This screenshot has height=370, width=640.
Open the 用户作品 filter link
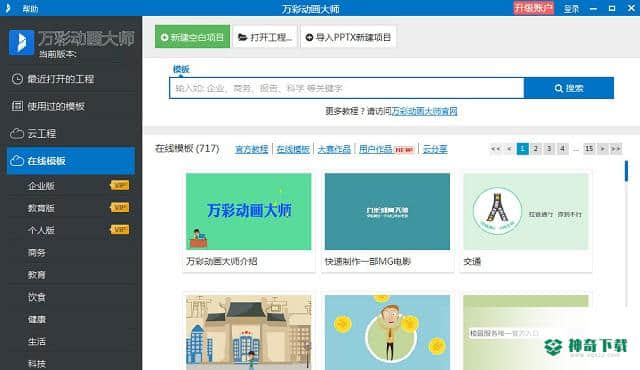[x=376, y=149]
